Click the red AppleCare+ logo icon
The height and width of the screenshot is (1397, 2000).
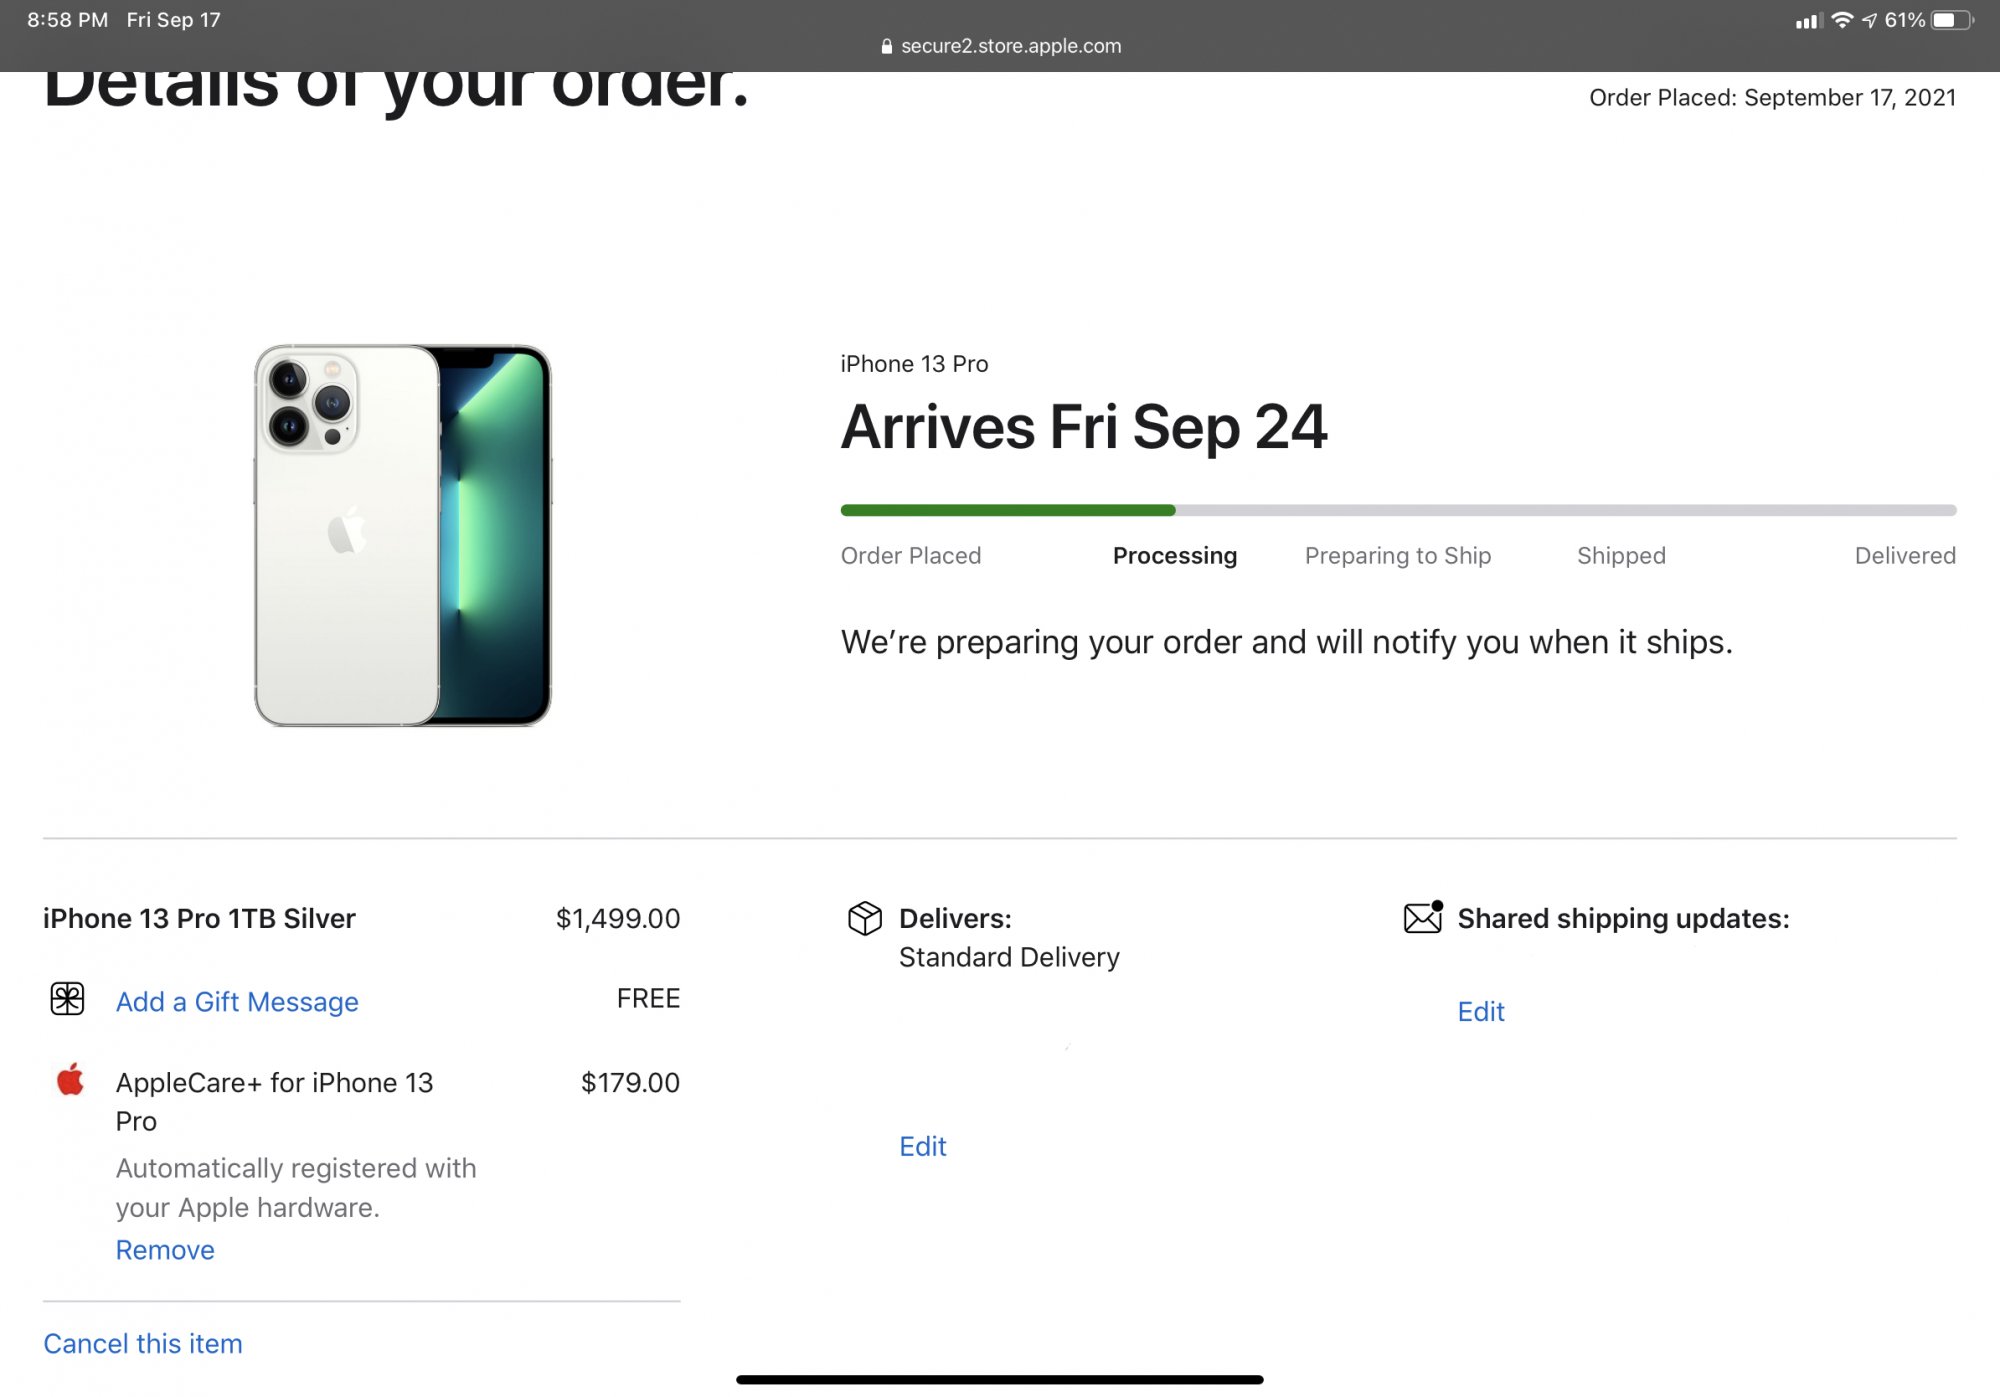click(x=70, y=1081)
